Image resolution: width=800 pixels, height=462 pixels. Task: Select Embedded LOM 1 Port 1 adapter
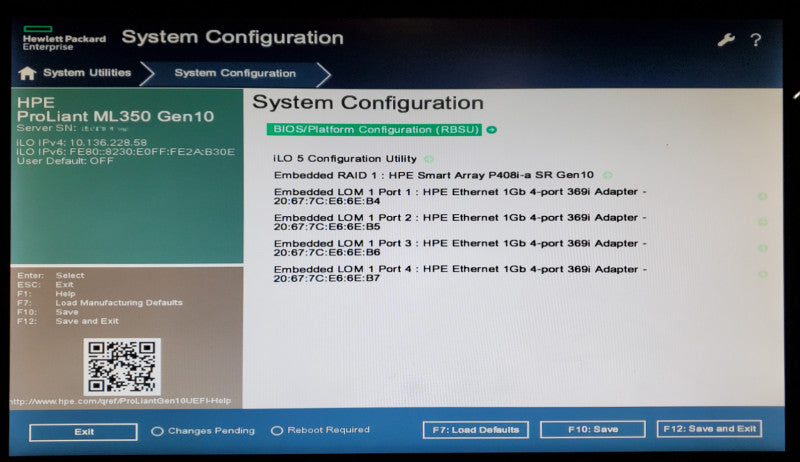point(460,196)
